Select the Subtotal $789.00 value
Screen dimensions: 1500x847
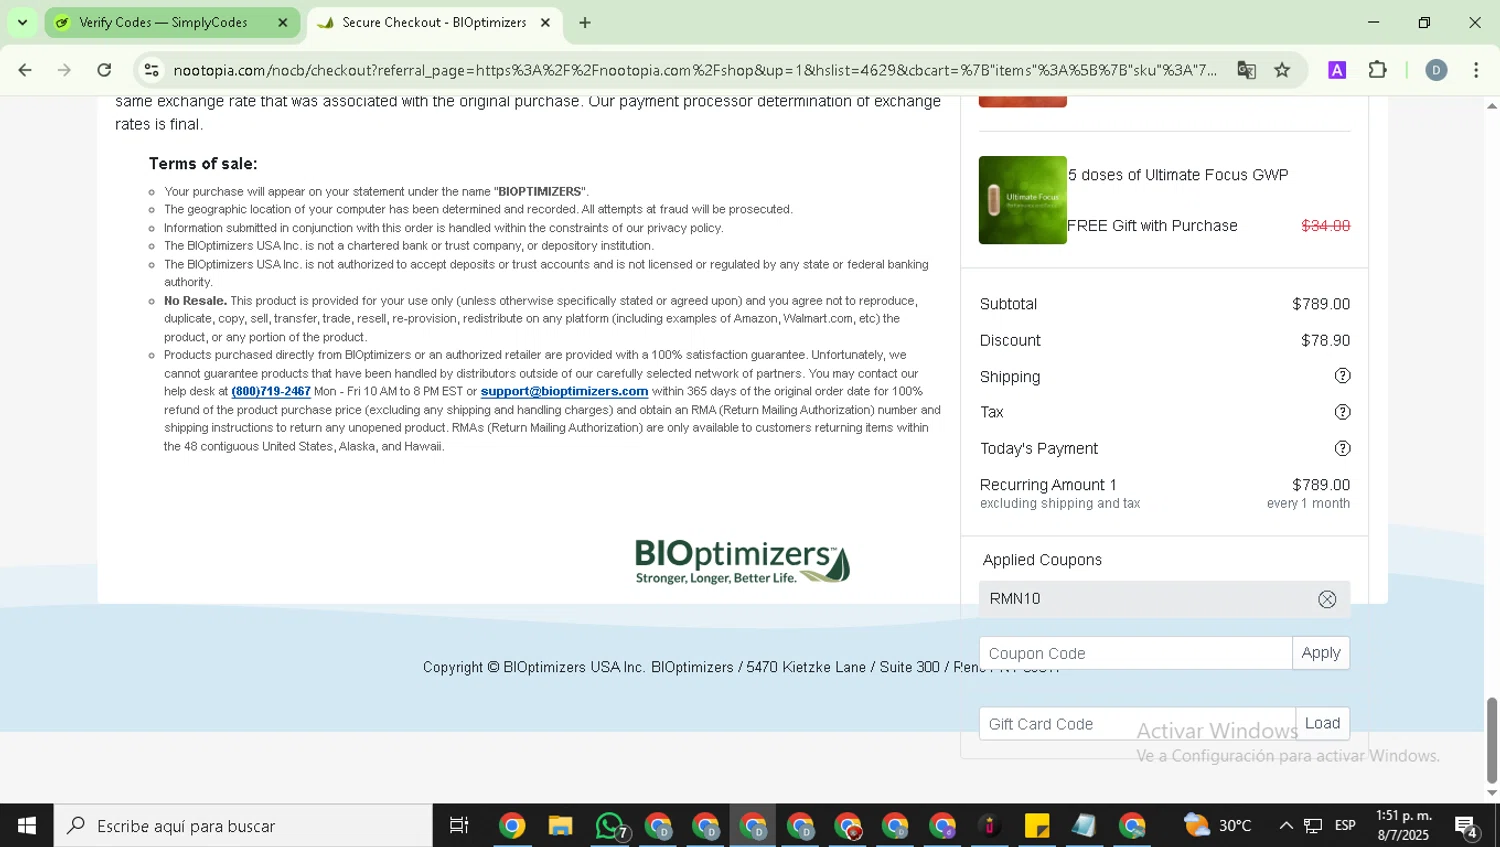pos(1321,304)
